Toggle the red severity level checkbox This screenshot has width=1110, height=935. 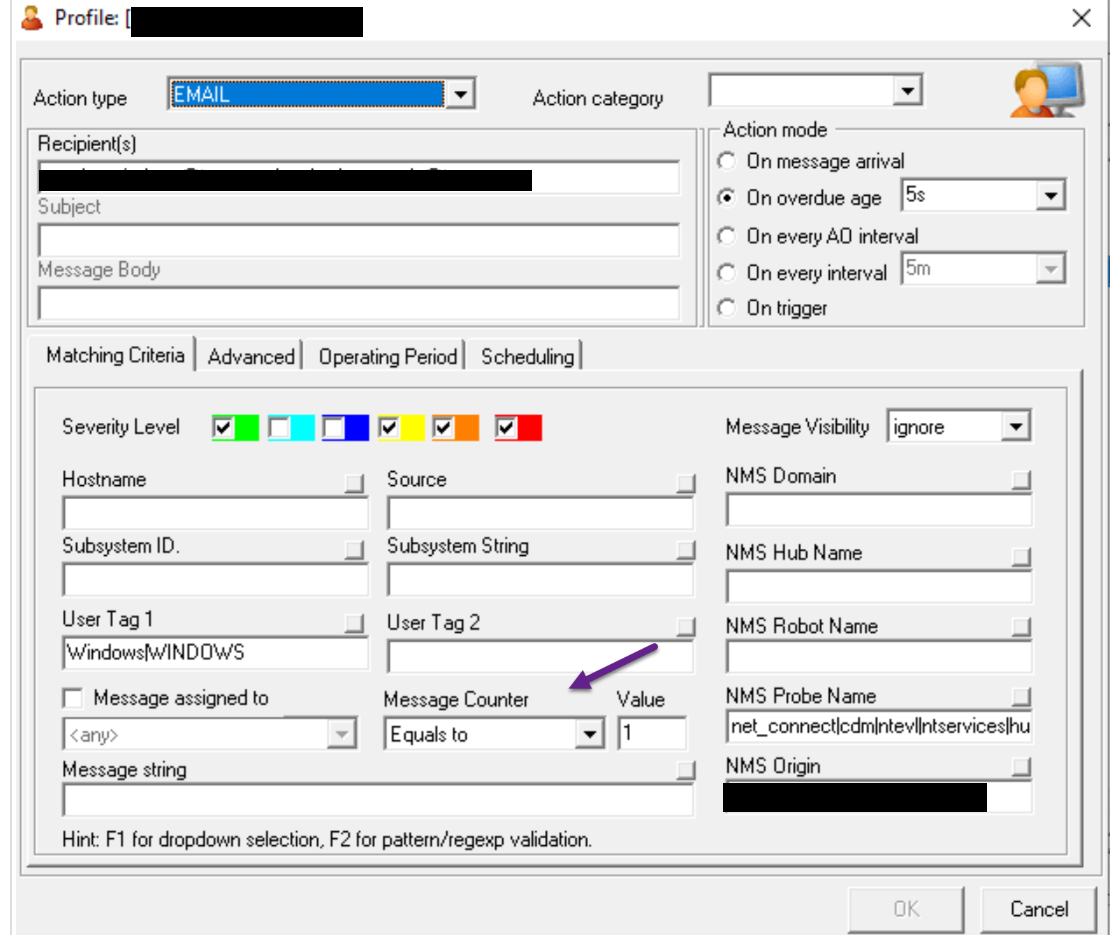(507, 429)
